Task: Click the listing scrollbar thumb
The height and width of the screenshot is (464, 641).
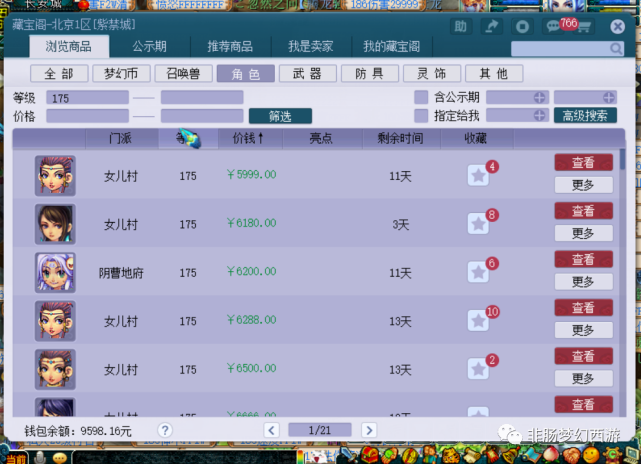Action: click(623, 159)
